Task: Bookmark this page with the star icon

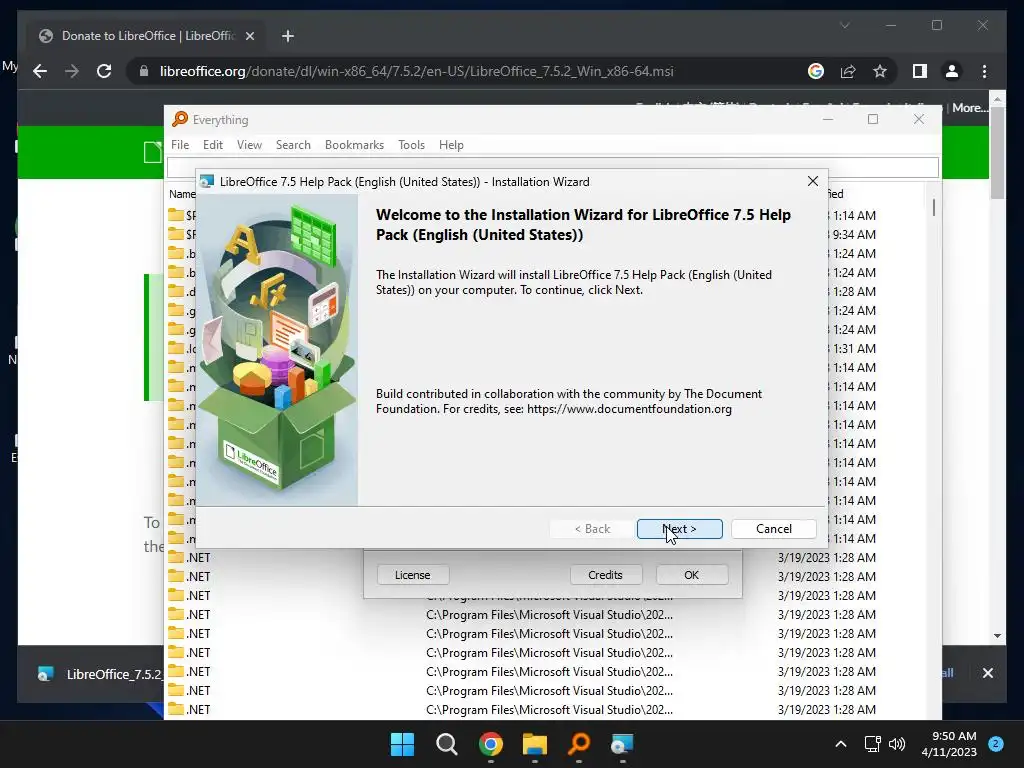Action: [x=880, y=71]
